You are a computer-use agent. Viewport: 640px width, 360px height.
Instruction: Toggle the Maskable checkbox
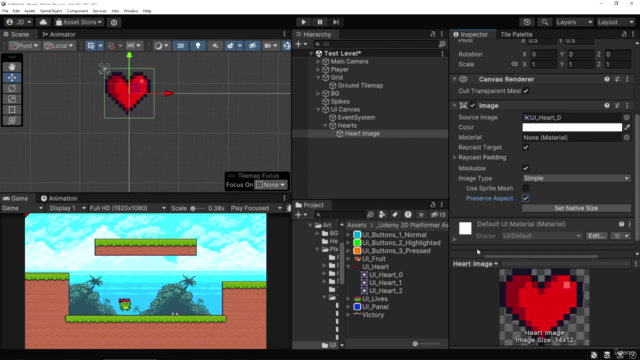point(526,168)
